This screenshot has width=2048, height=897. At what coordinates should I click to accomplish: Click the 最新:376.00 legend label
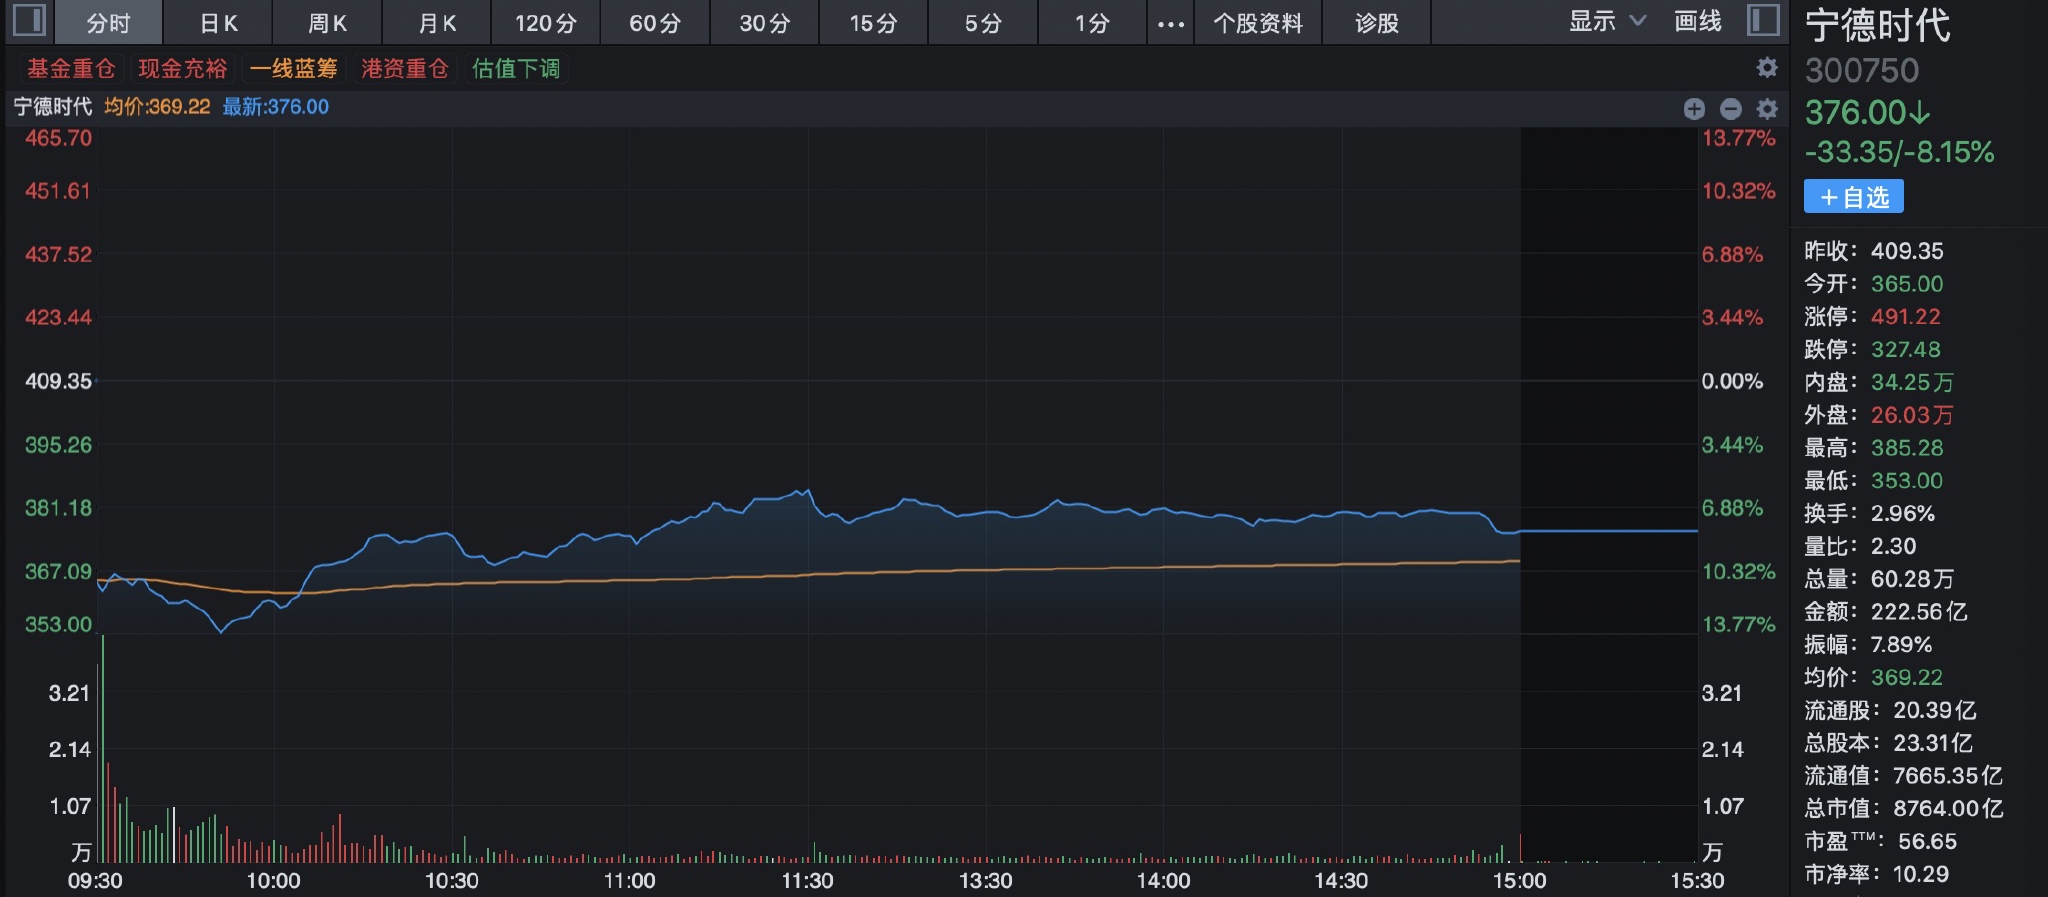(x=275, y=107)
